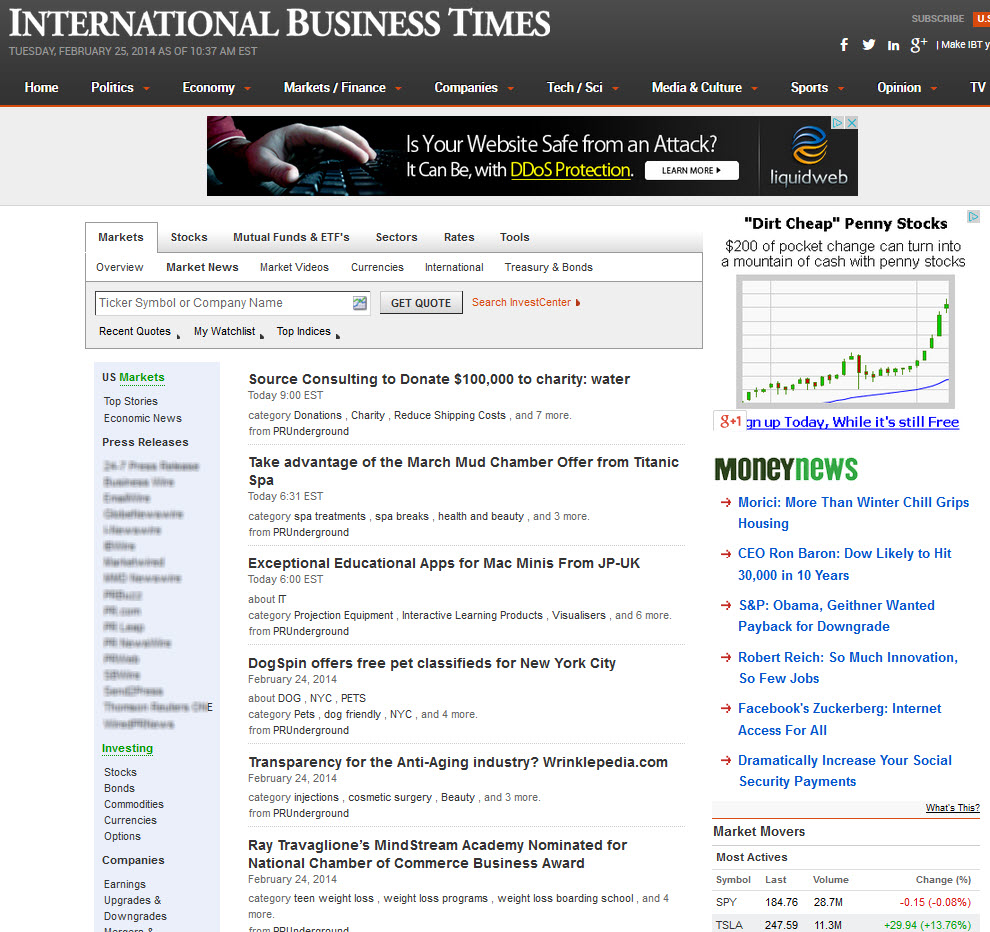
Task: Click red arrow beside CEO Ron Baron headline
Action: coord(725,554)
